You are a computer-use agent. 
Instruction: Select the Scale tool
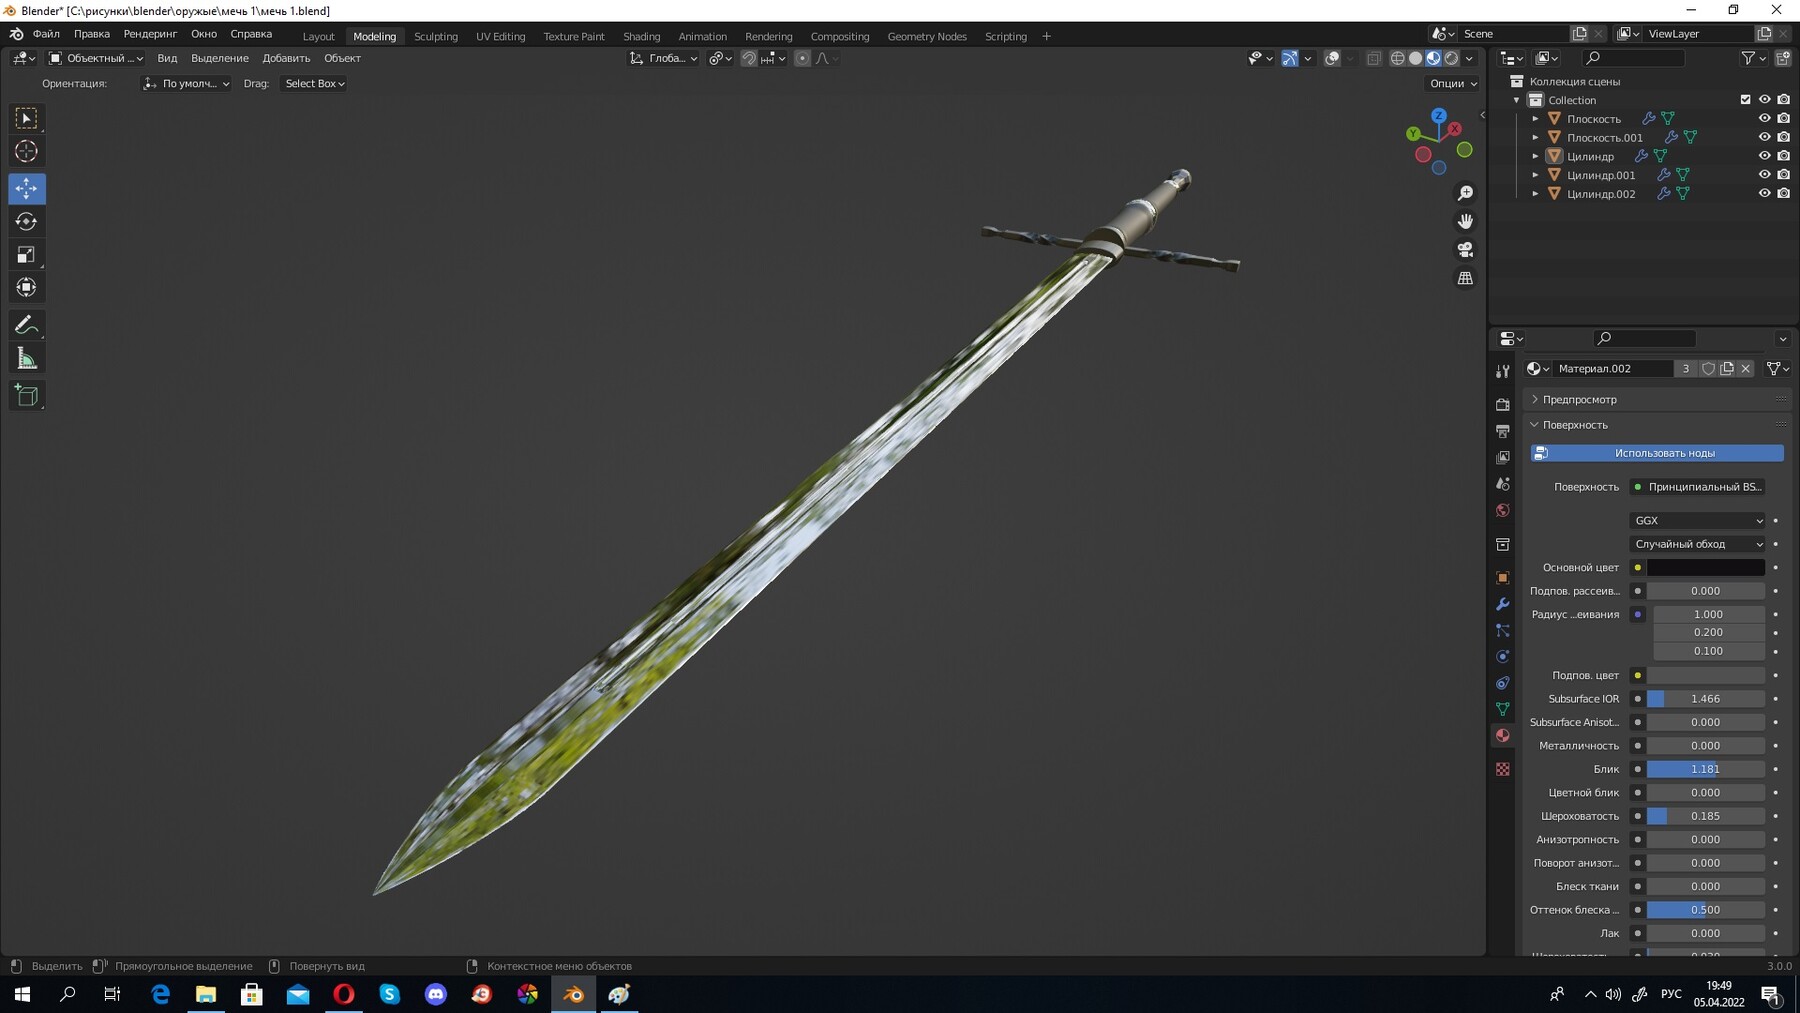tap(27, 254)
